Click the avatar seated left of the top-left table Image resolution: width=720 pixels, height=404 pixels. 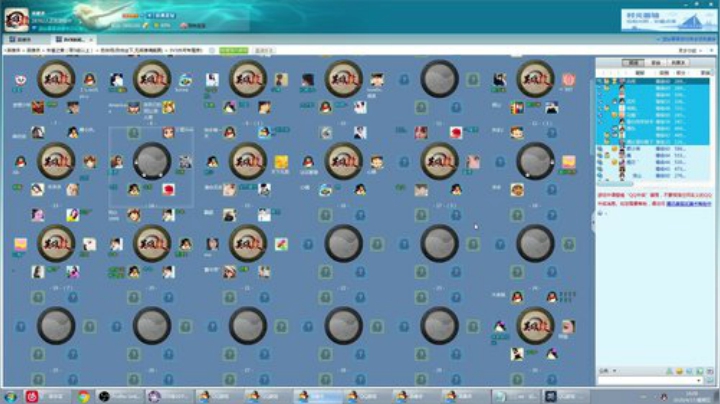21,80
